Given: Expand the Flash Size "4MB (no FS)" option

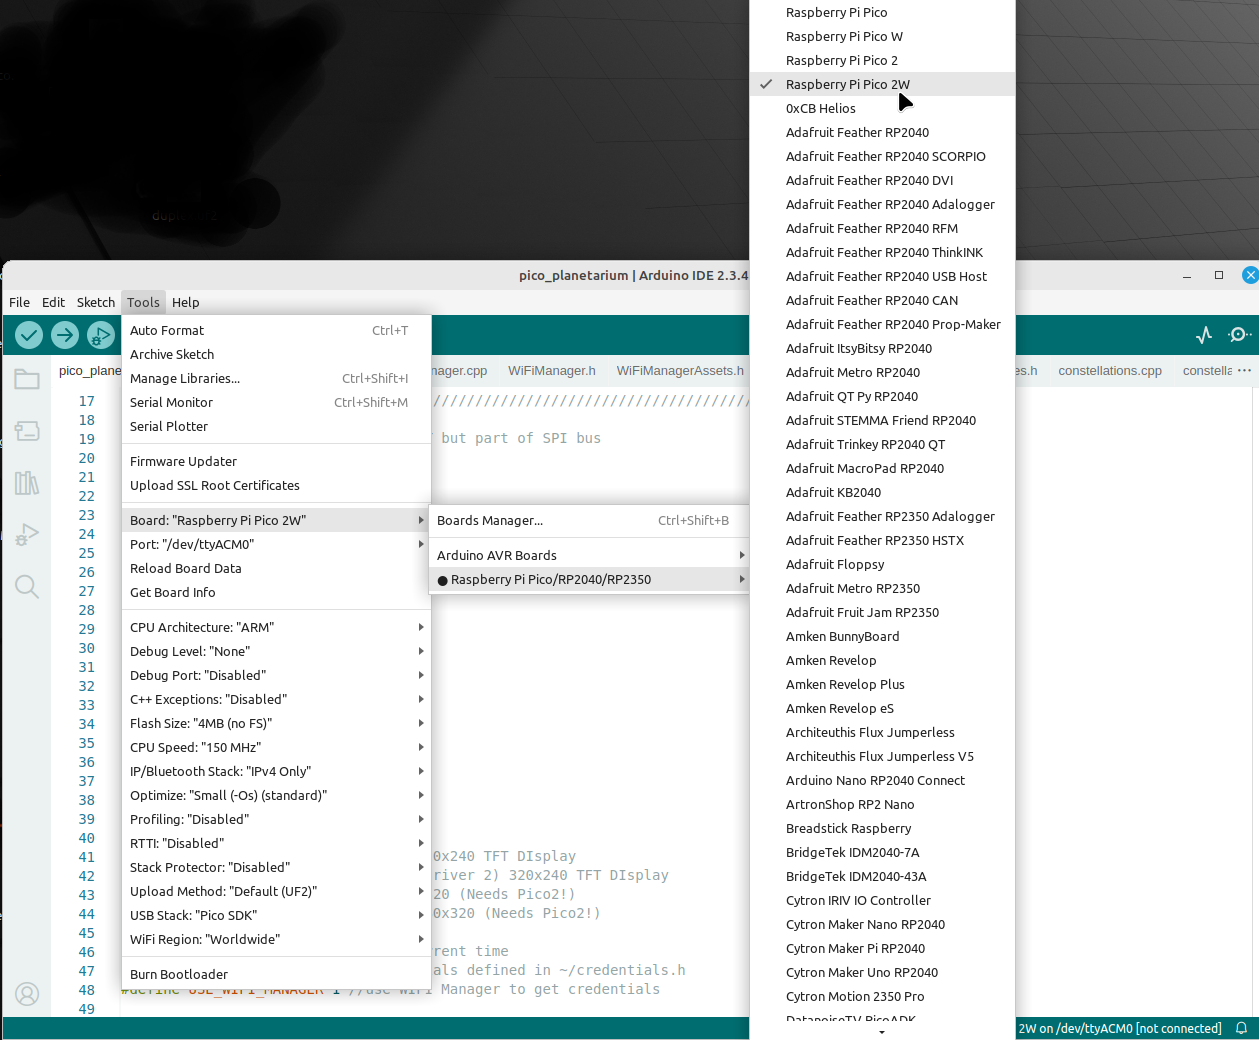Looking at the screenshot, I should click(x=276, y=723).
